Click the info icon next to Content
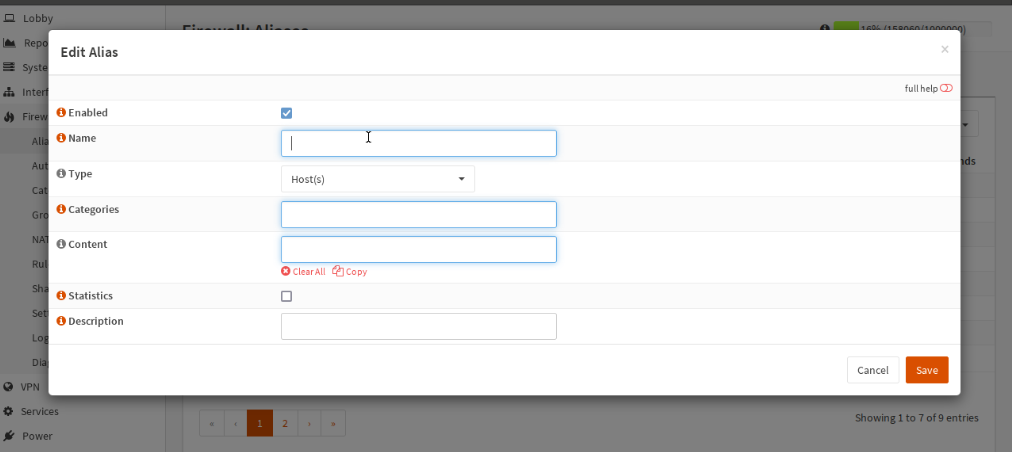This screenshot has width=1012, height=452. click(61, 245)
